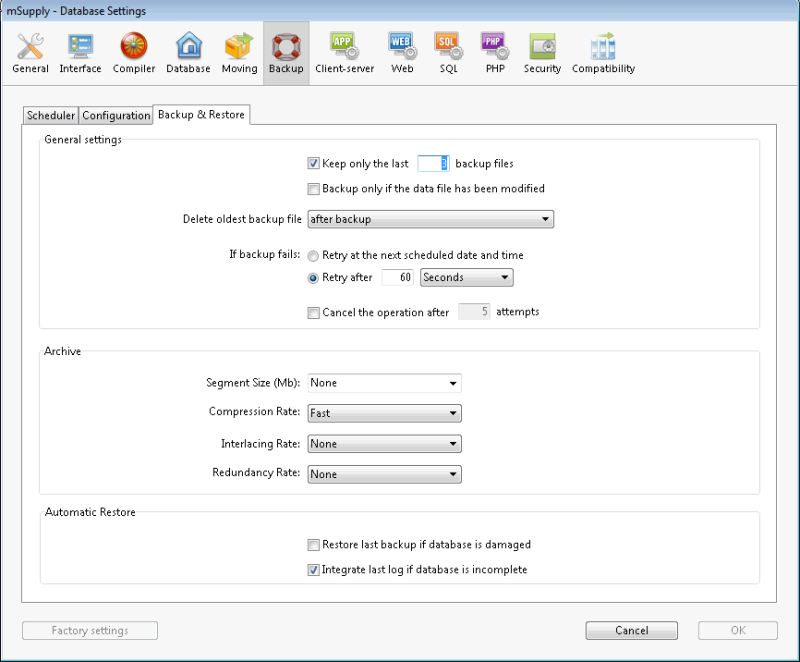Image resolution: width=800 pixels, height=662 pixels.
Task: Change the retry interval units from Seconds
Action: tap(466, 278)
